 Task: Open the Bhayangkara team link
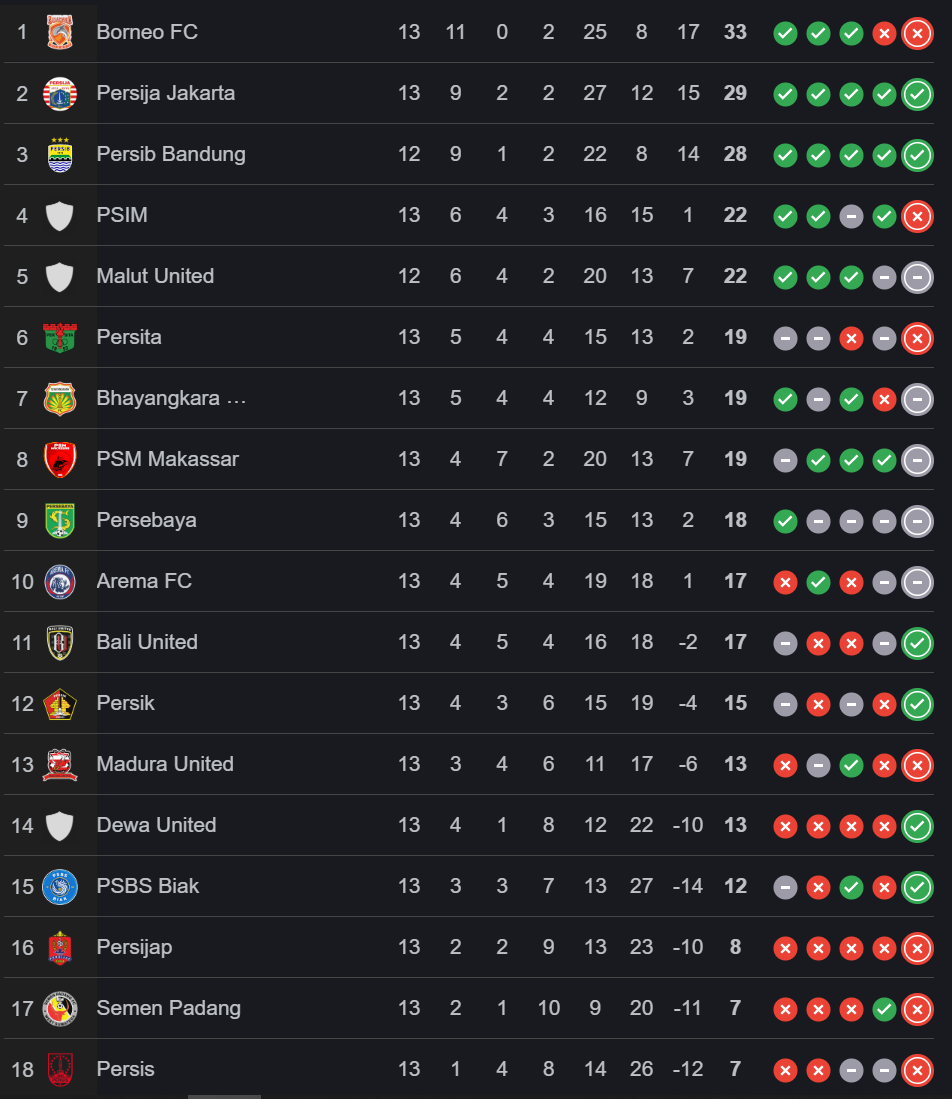170,398
